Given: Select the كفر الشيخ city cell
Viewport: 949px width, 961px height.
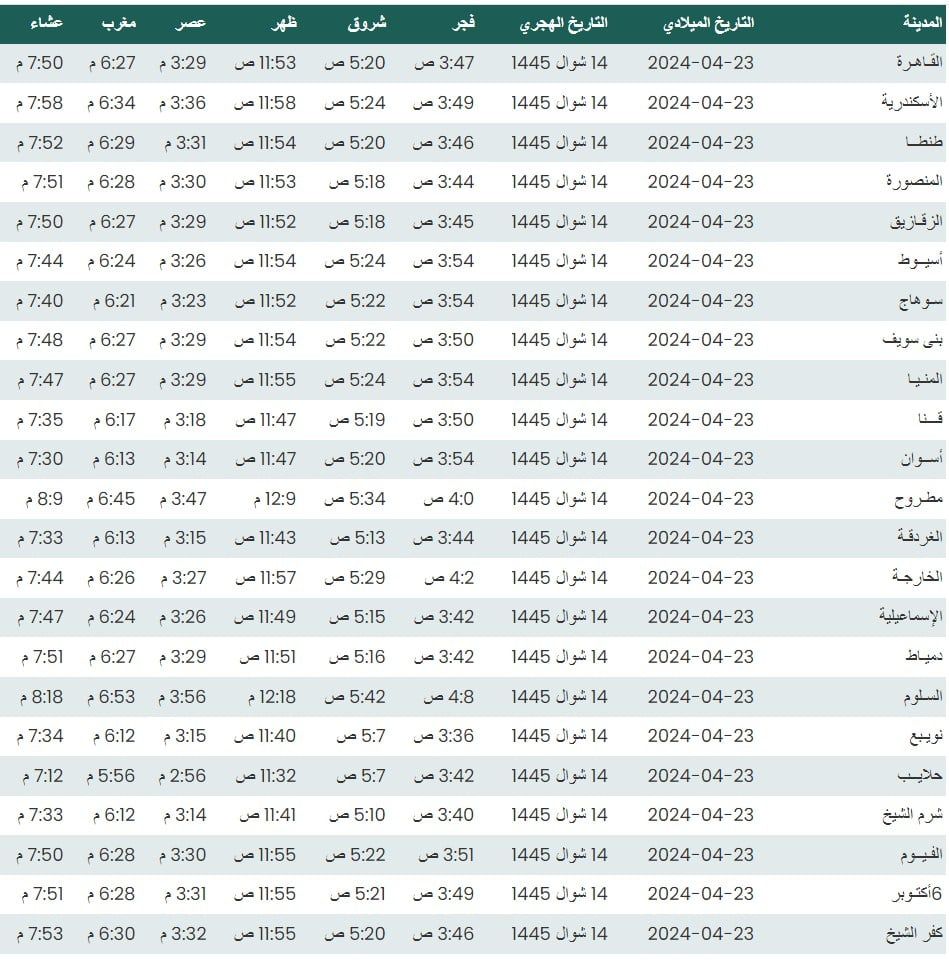Looking at the screenshot, I should coord(914,933).
